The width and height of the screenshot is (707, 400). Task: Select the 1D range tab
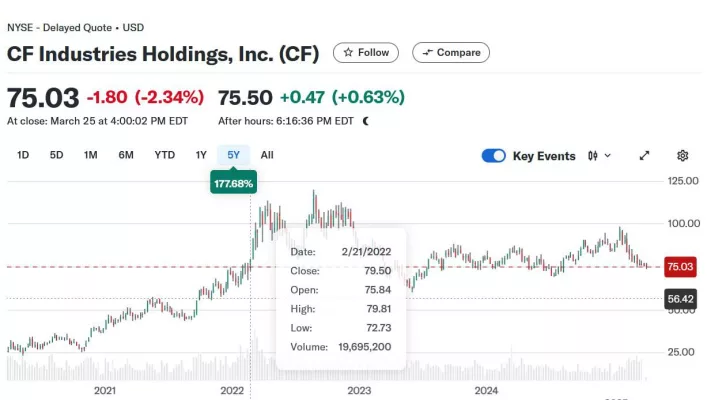pos(23,155)
